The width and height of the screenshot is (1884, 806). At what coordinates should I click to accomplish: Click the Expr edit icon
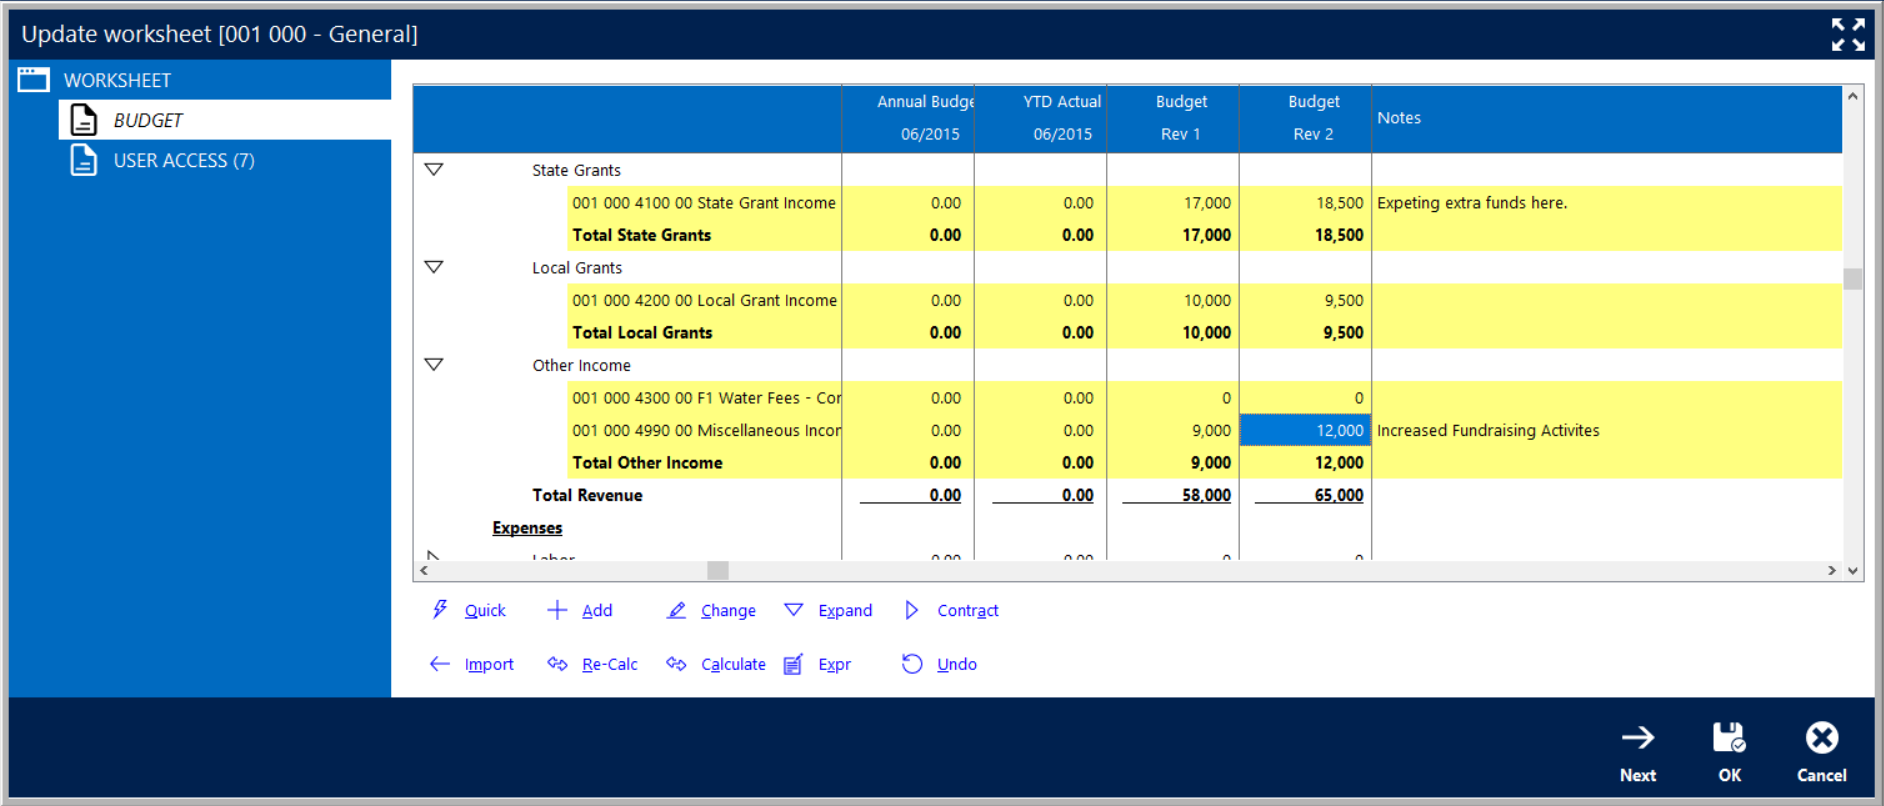793,664
